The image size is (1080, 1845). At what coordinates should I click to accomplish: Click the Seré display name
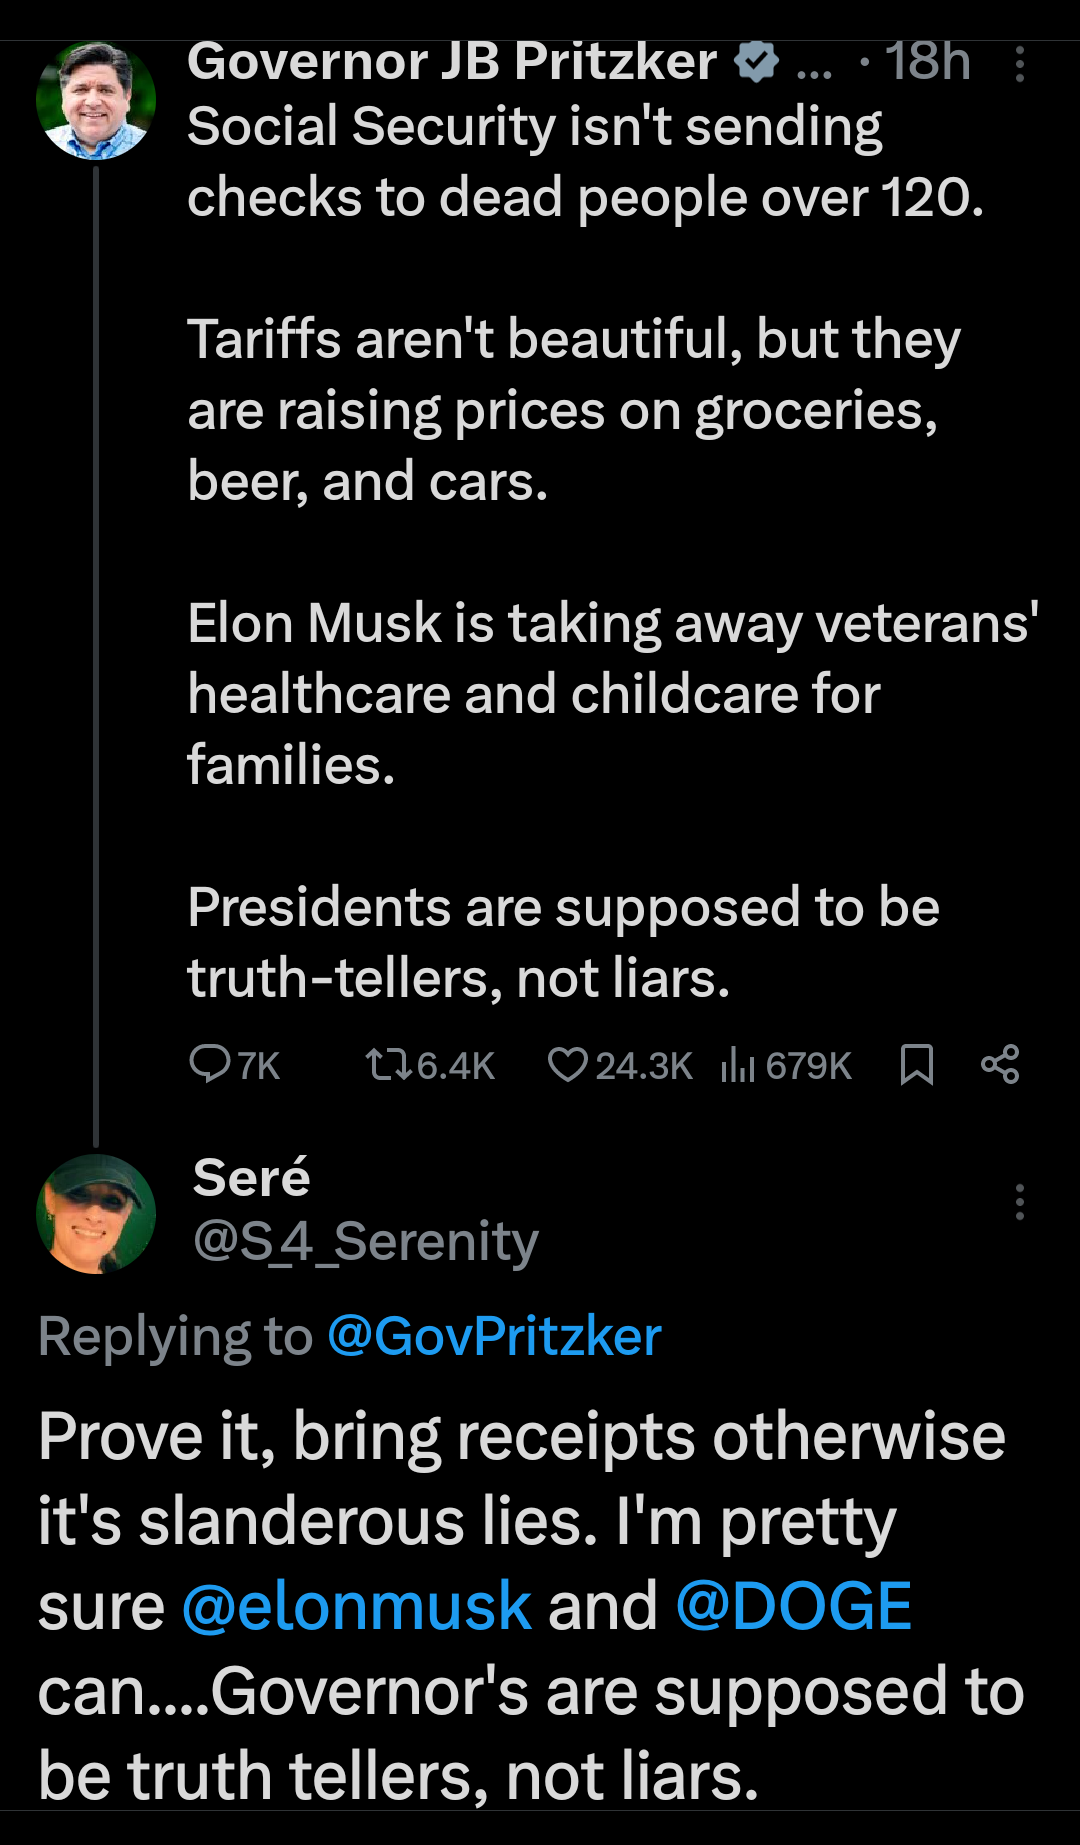click(x=251, y=1177)
